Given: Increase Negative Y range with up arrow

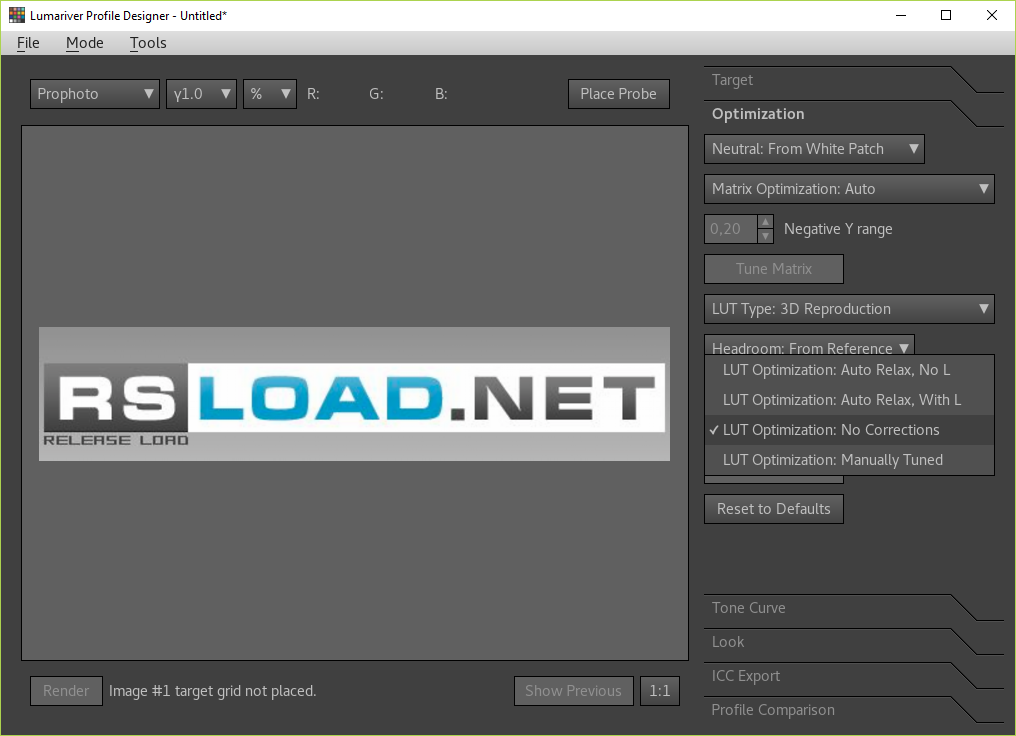Looking at the screenshot, I should pyautogui.click(x=765, y=222).
